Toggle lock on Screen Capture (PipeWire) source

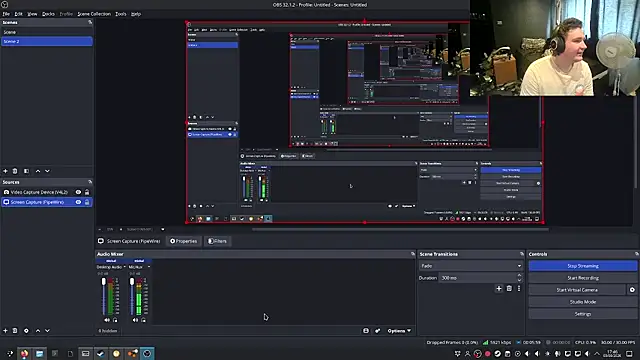tap(87, 202)
